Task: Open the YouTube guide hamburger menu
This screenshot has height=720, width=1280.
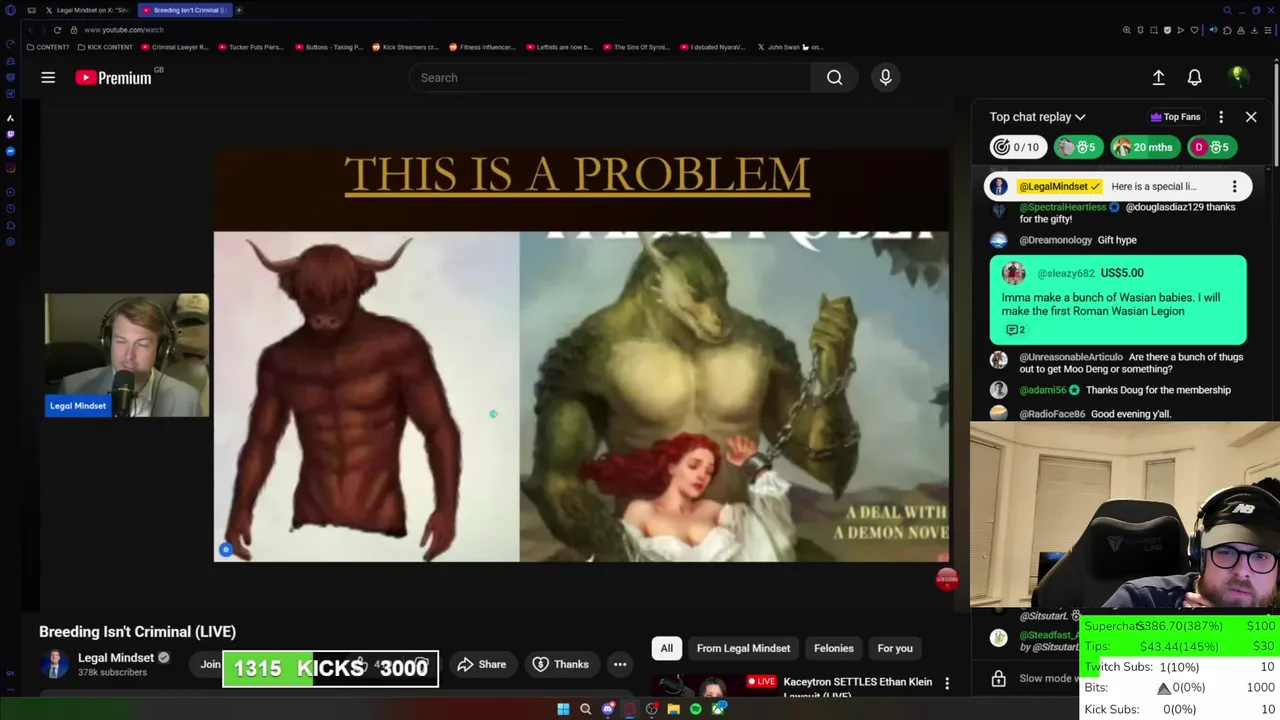Action: pyautogui.click(x=48, y=77)
